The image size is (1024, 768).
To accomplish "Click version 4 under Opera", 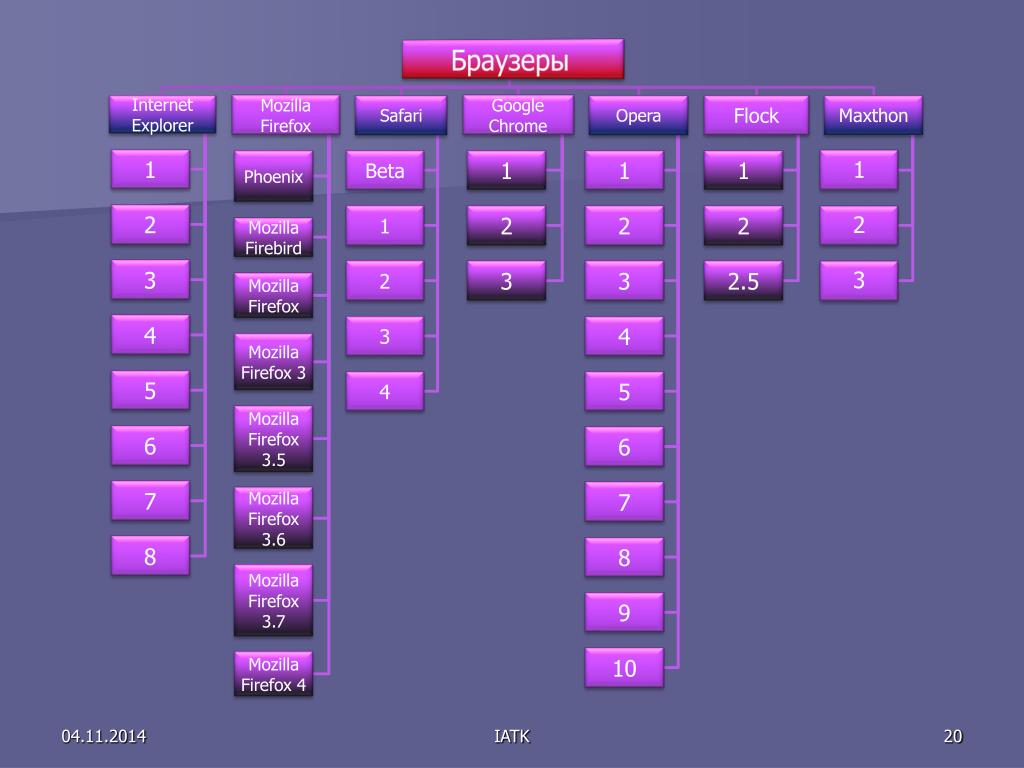I will pyautogui.click(x=624, y=336).
